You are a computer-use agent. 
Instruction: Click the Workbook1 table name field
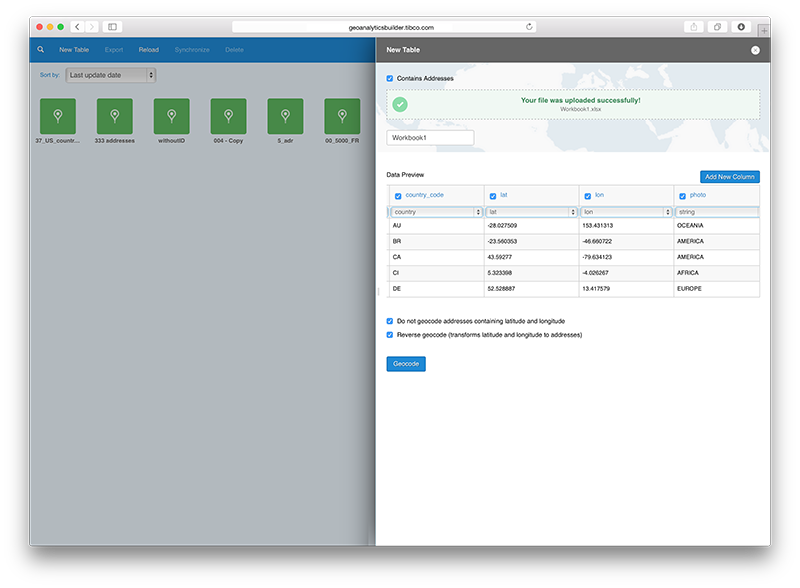tap(430, 137)
